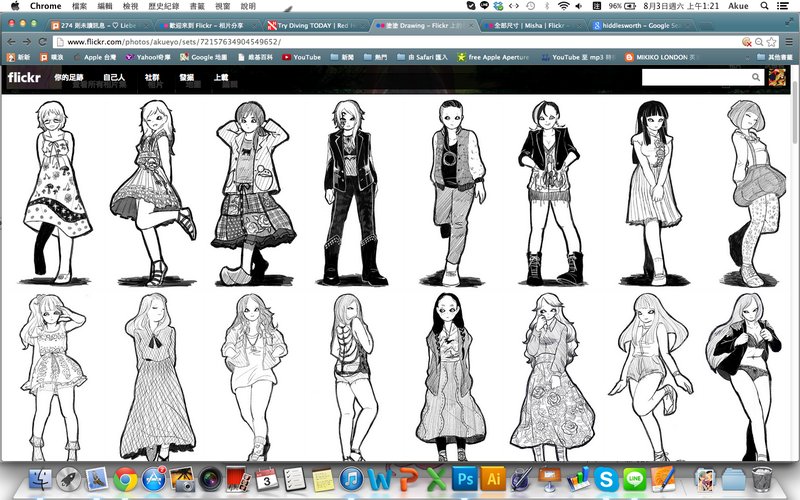Open the Stickies notes icon in Dock
The image size is (800, 500).
coord(323,480)
